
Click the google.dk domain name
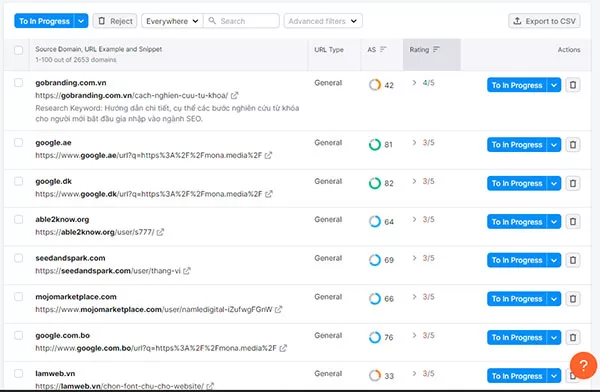(x=54, y=181)
